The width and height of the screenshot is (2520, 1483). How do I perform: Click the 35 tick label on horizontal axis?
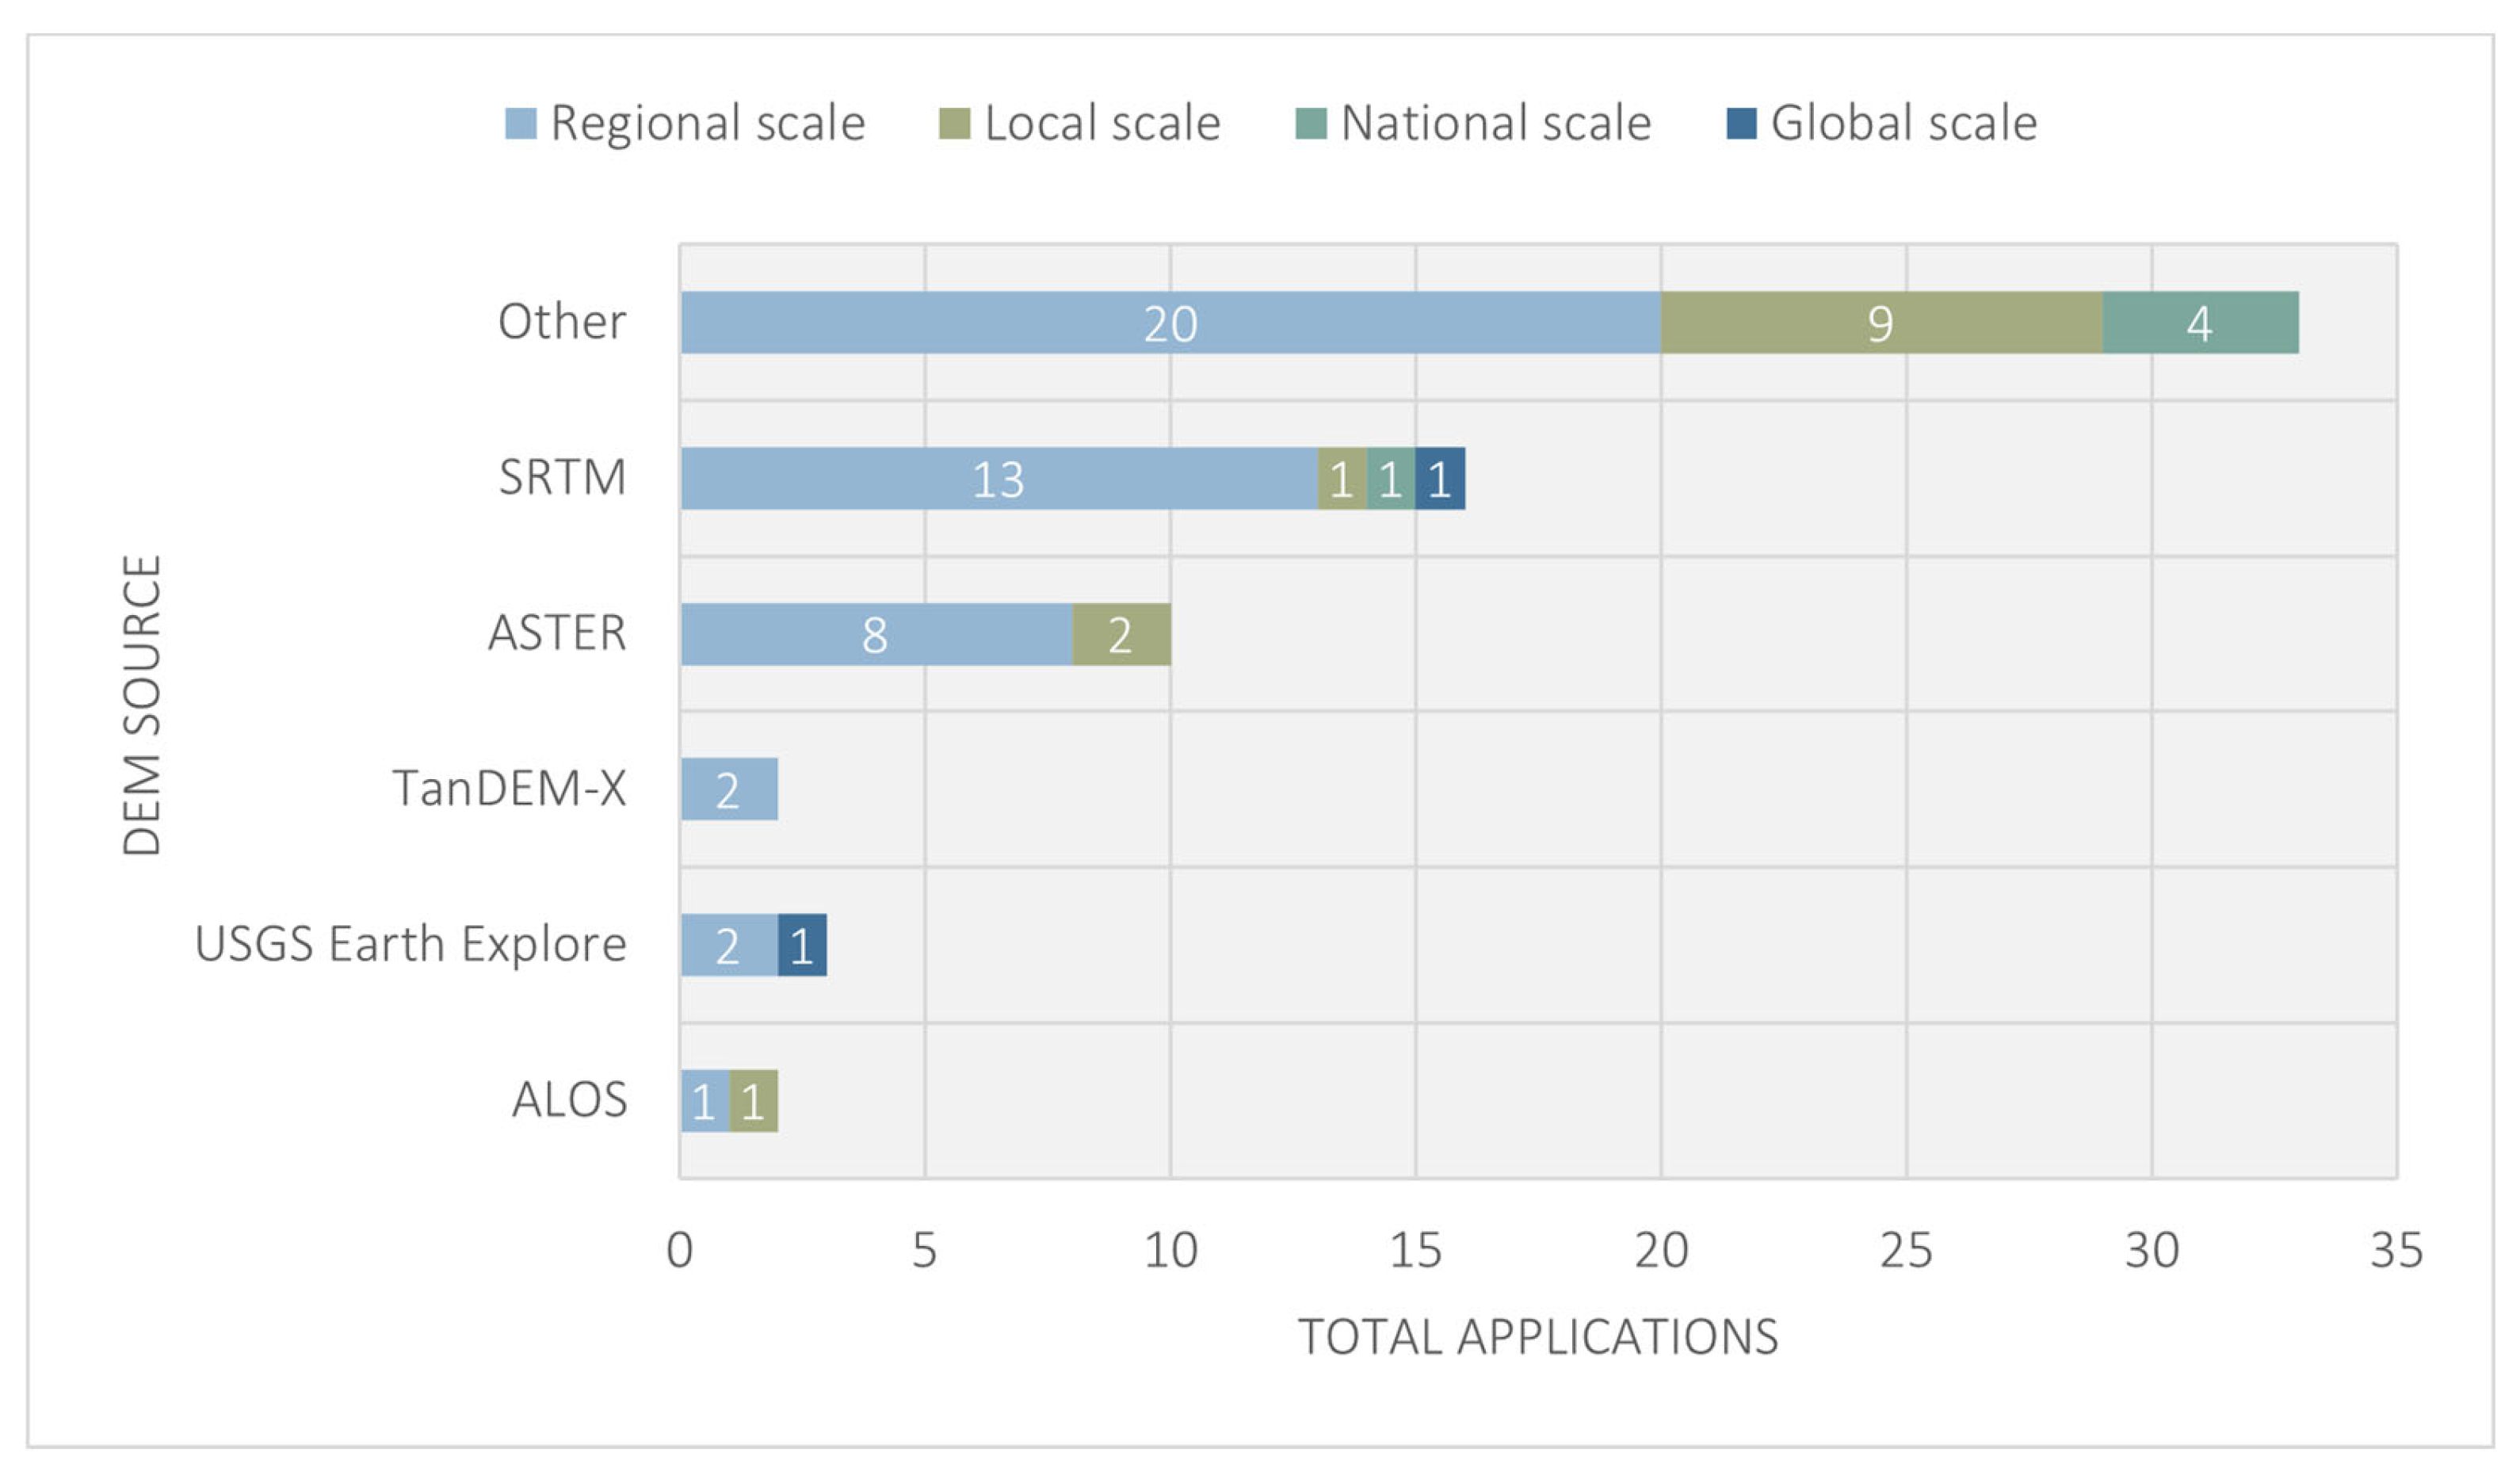(x=2396, y=1250)
